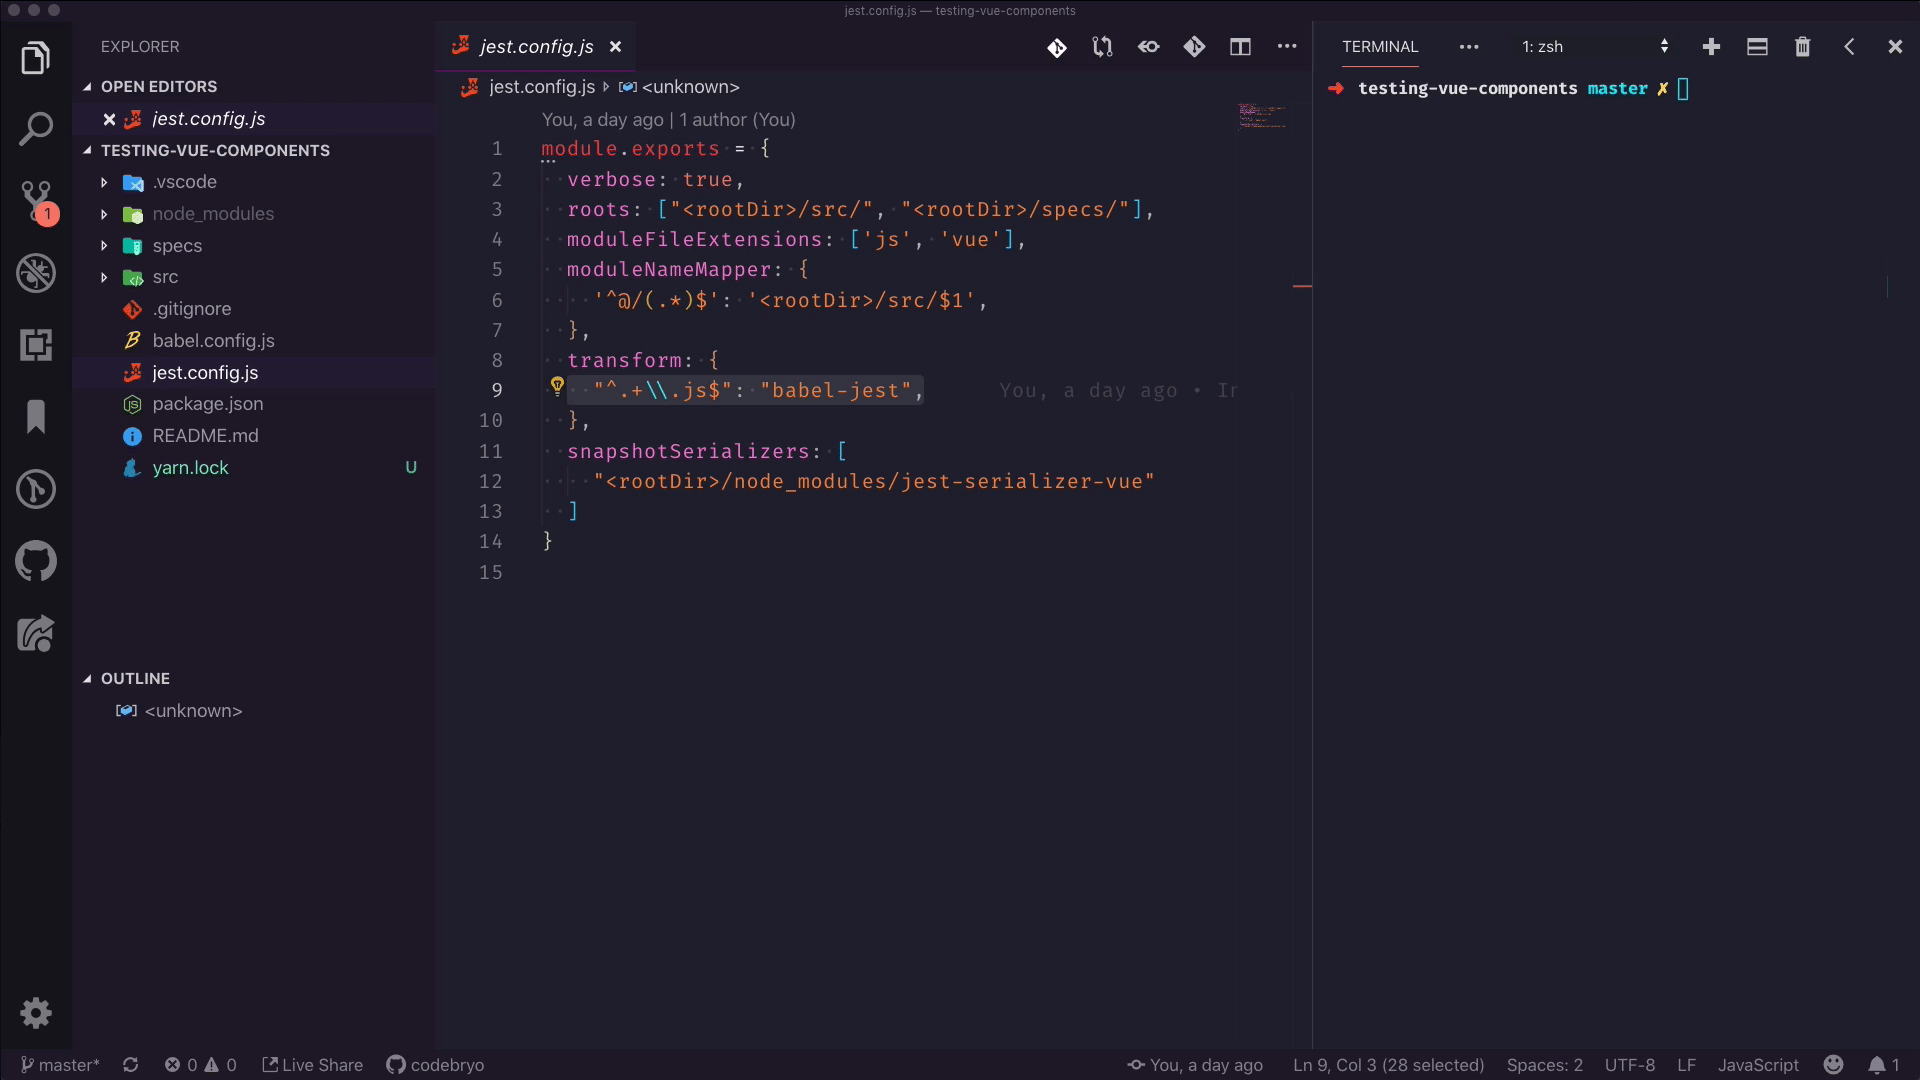Viewport: 1920px width, 1080px height.
Task: Click the minimap code preview
Action: pos(1262,116)
